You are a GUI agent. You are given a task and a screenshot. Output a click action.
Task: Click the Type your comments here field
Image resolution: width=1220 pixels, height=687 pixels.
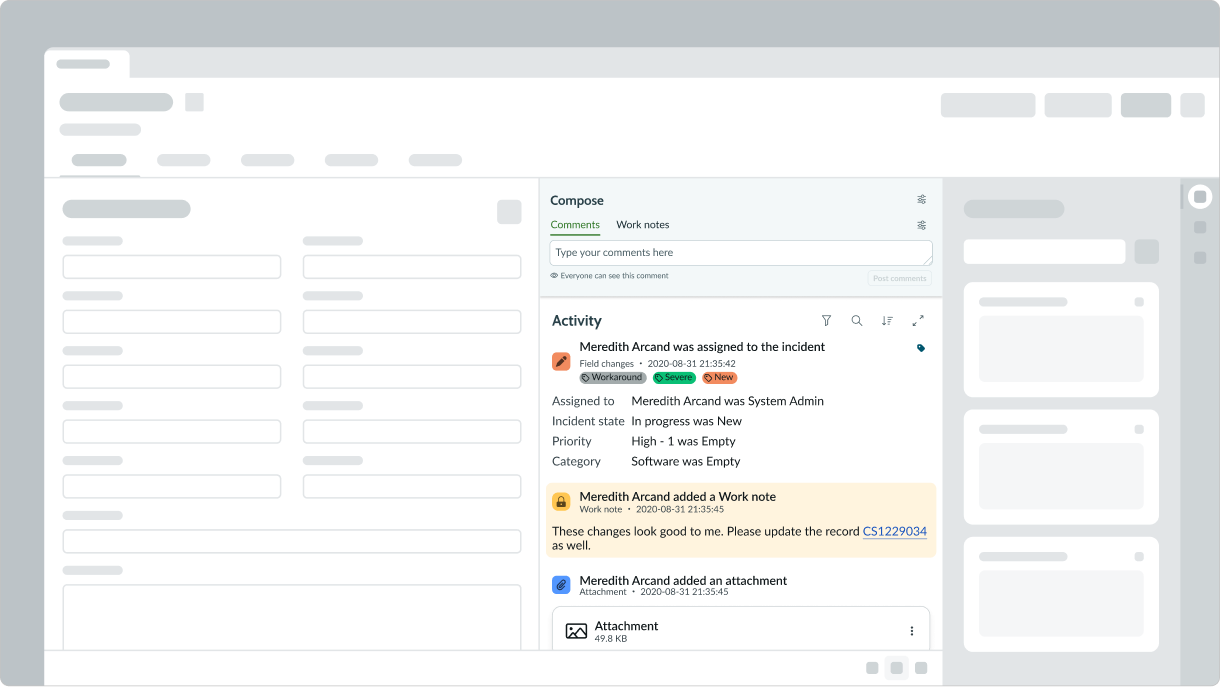[741, 253]
